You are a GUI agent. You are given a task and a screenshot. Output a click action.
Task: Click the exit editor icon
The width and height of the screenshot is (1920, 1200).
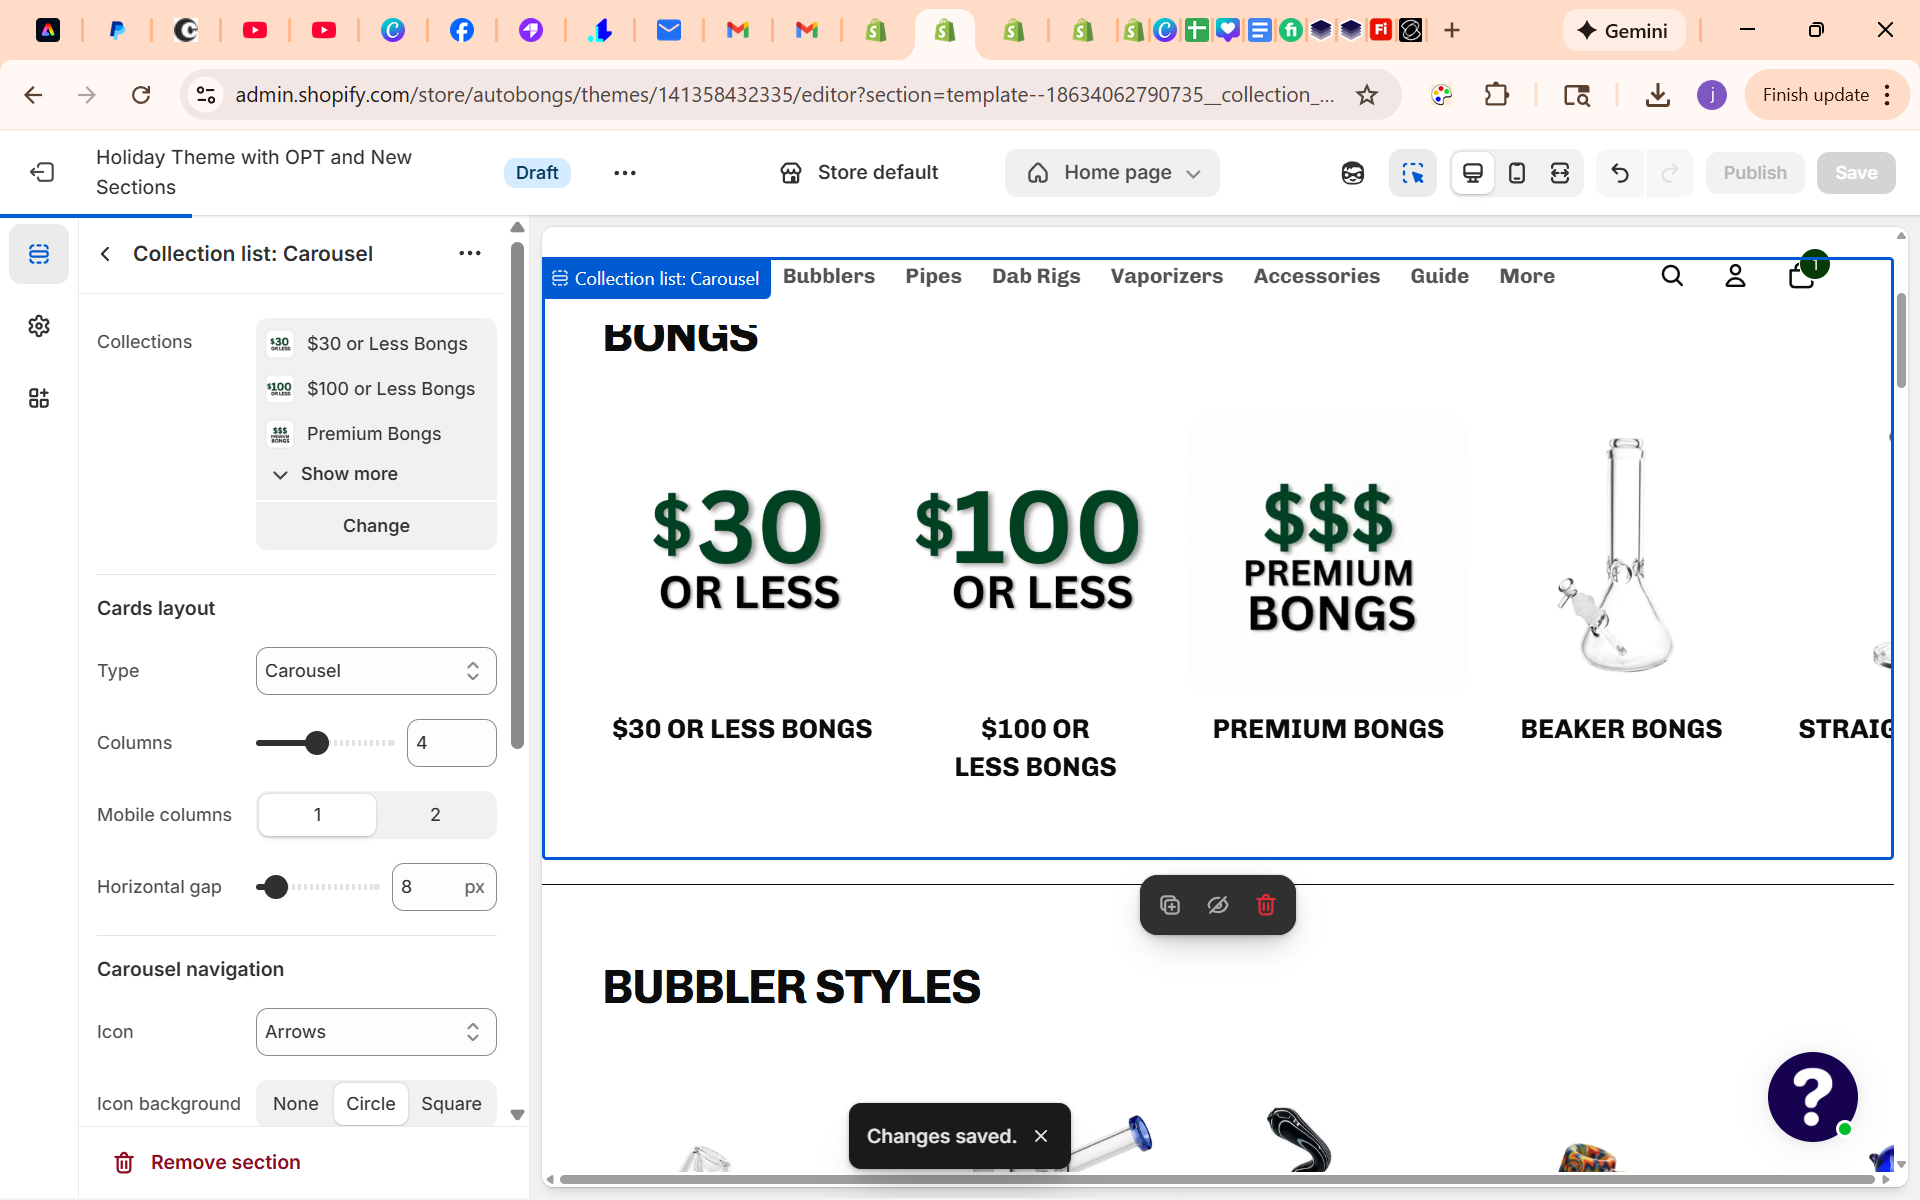click(x=42, y=172)
